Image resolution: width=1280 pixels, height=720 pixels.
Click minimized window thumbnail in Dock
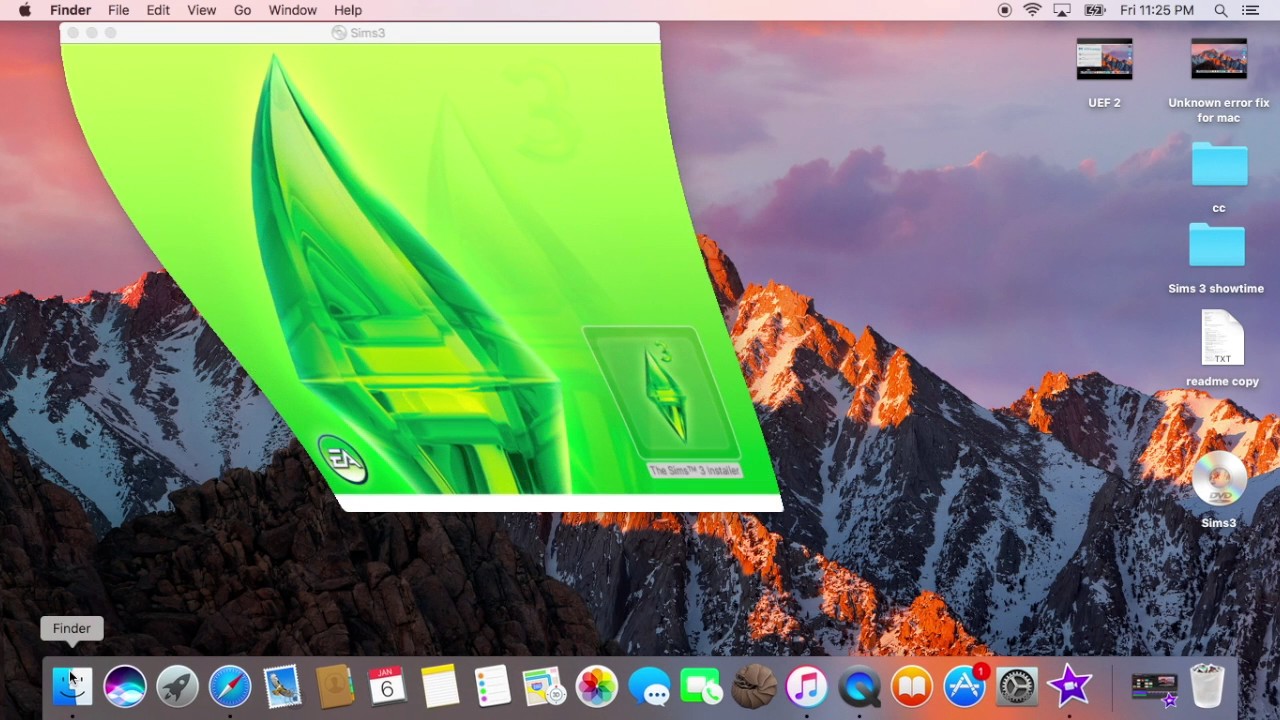click(1154, 687)
